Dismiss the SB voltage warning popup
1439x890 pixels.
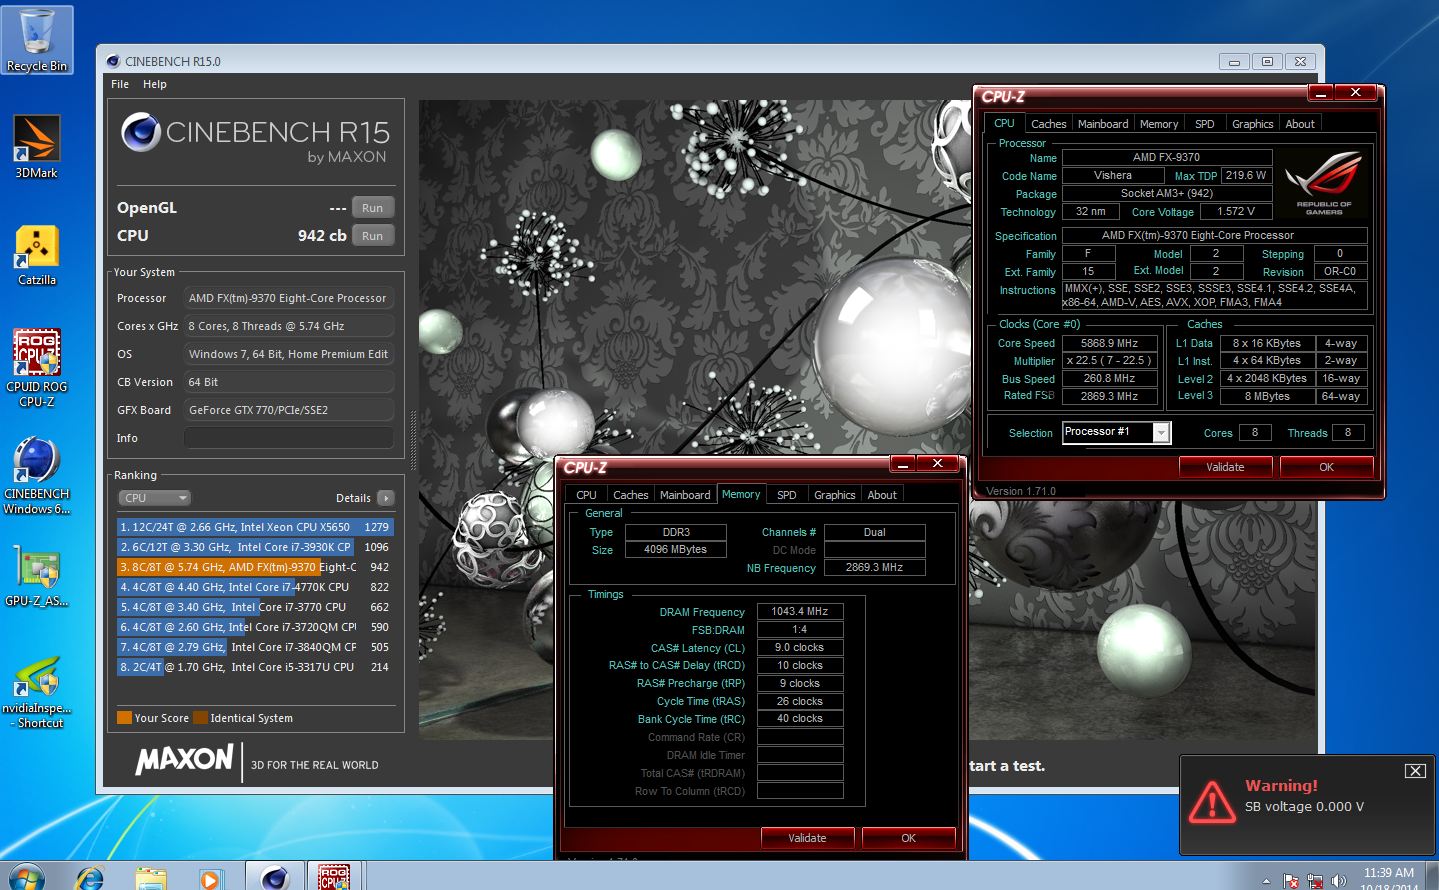click(x=1415, y=770)
